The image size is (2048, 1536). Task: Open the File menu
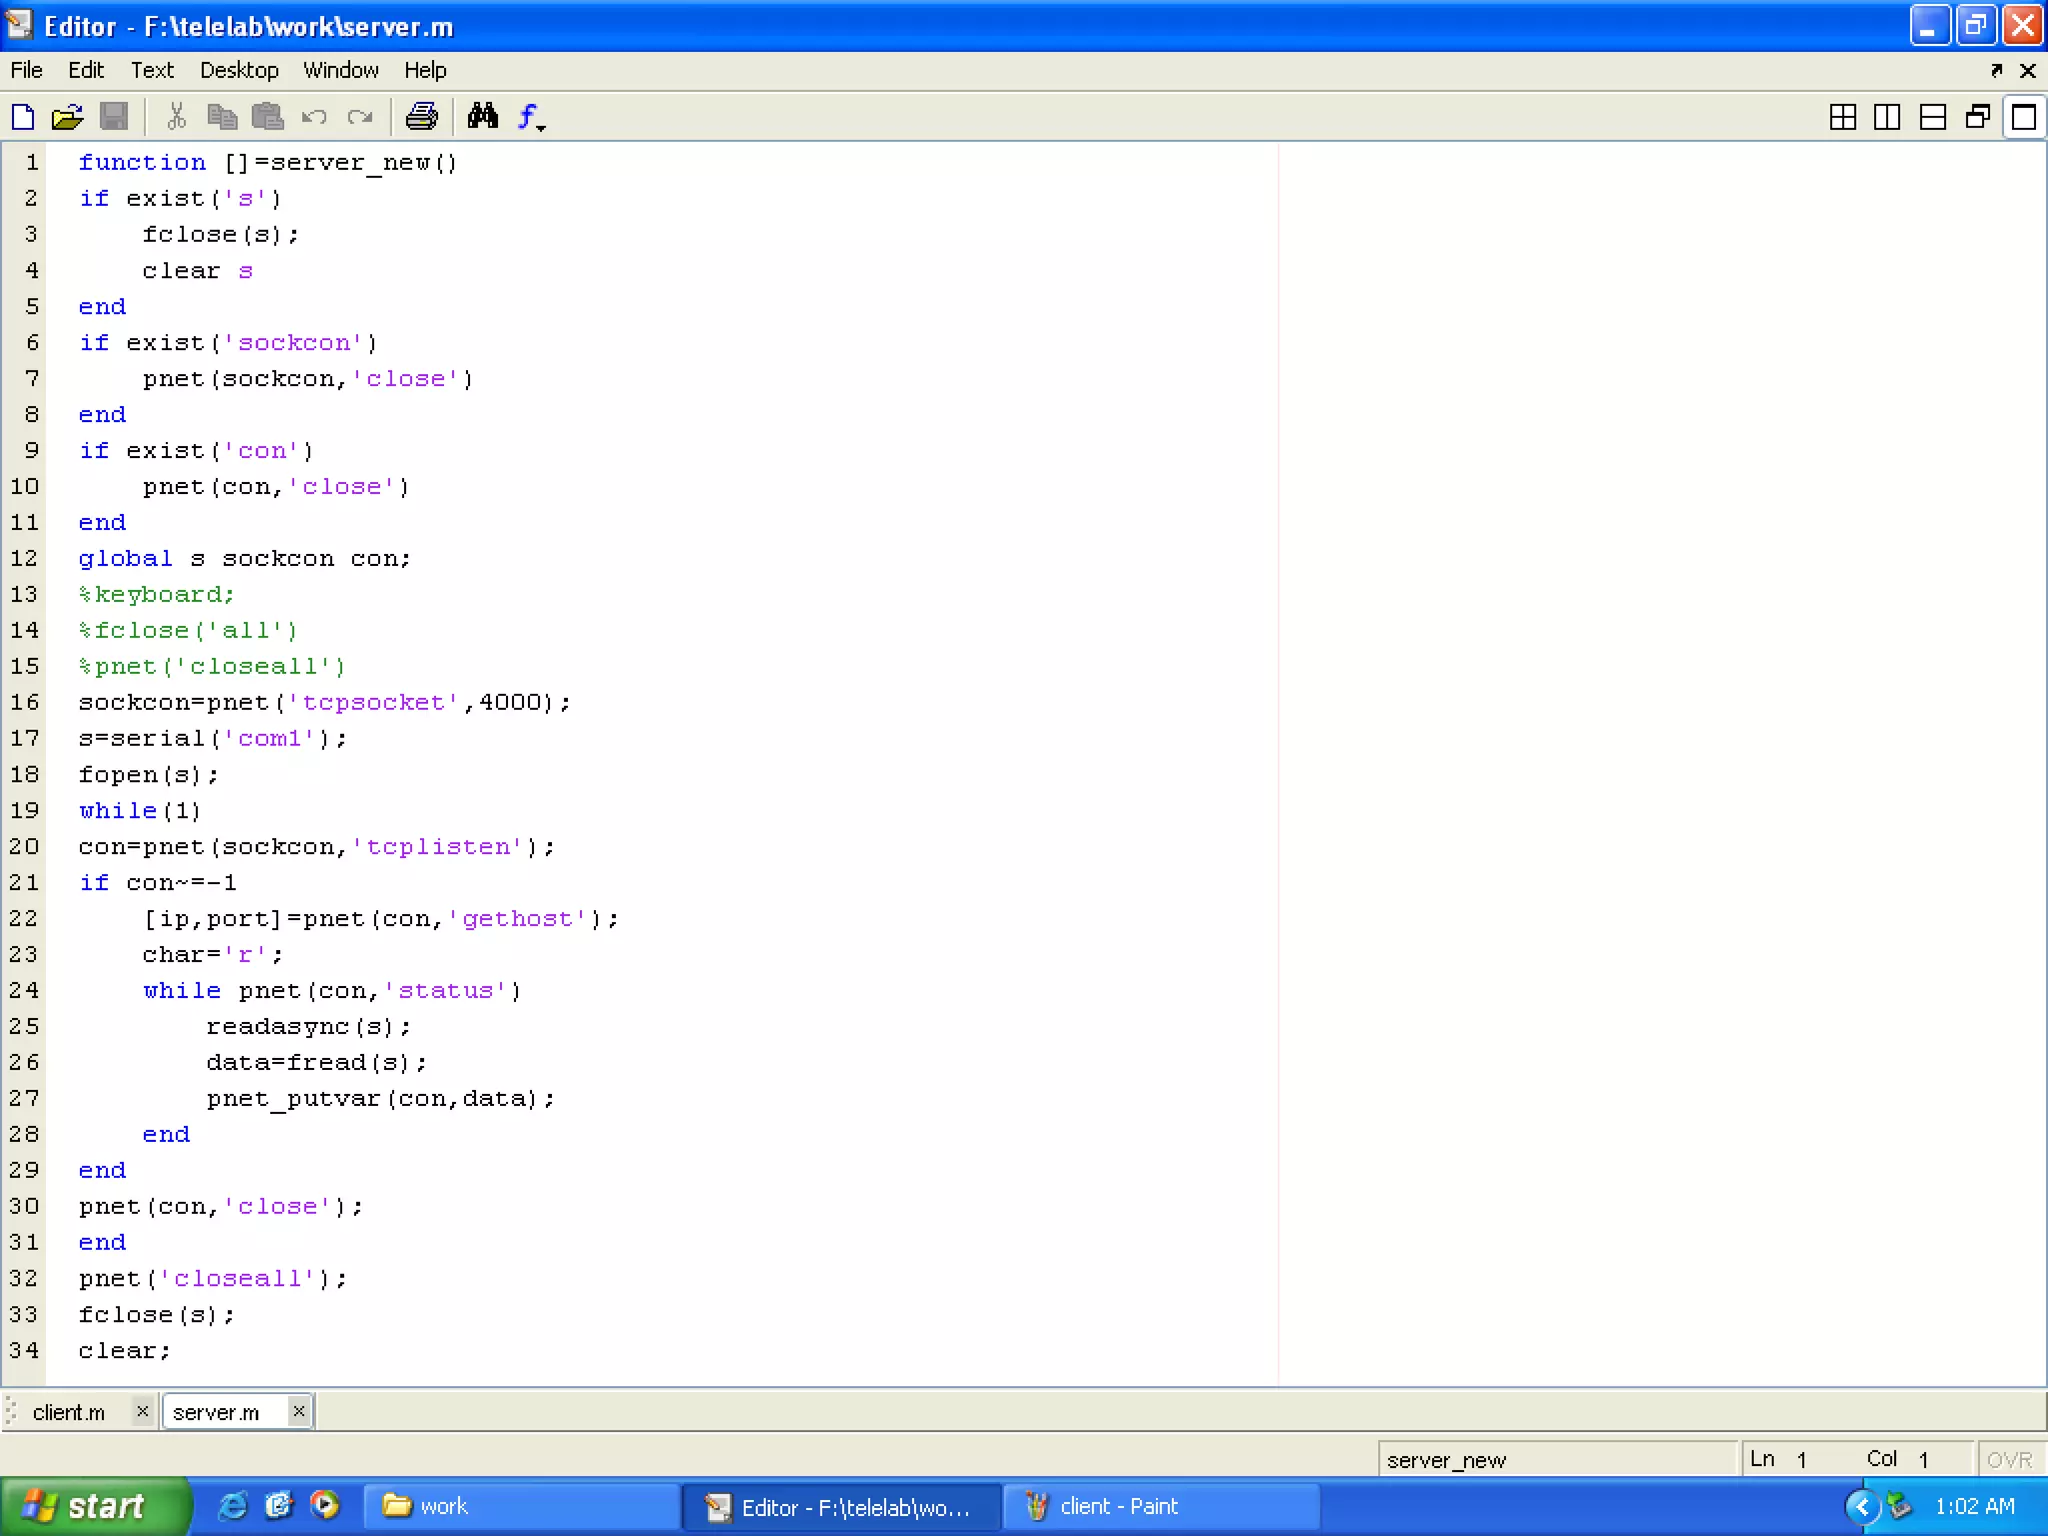(26, 70)
